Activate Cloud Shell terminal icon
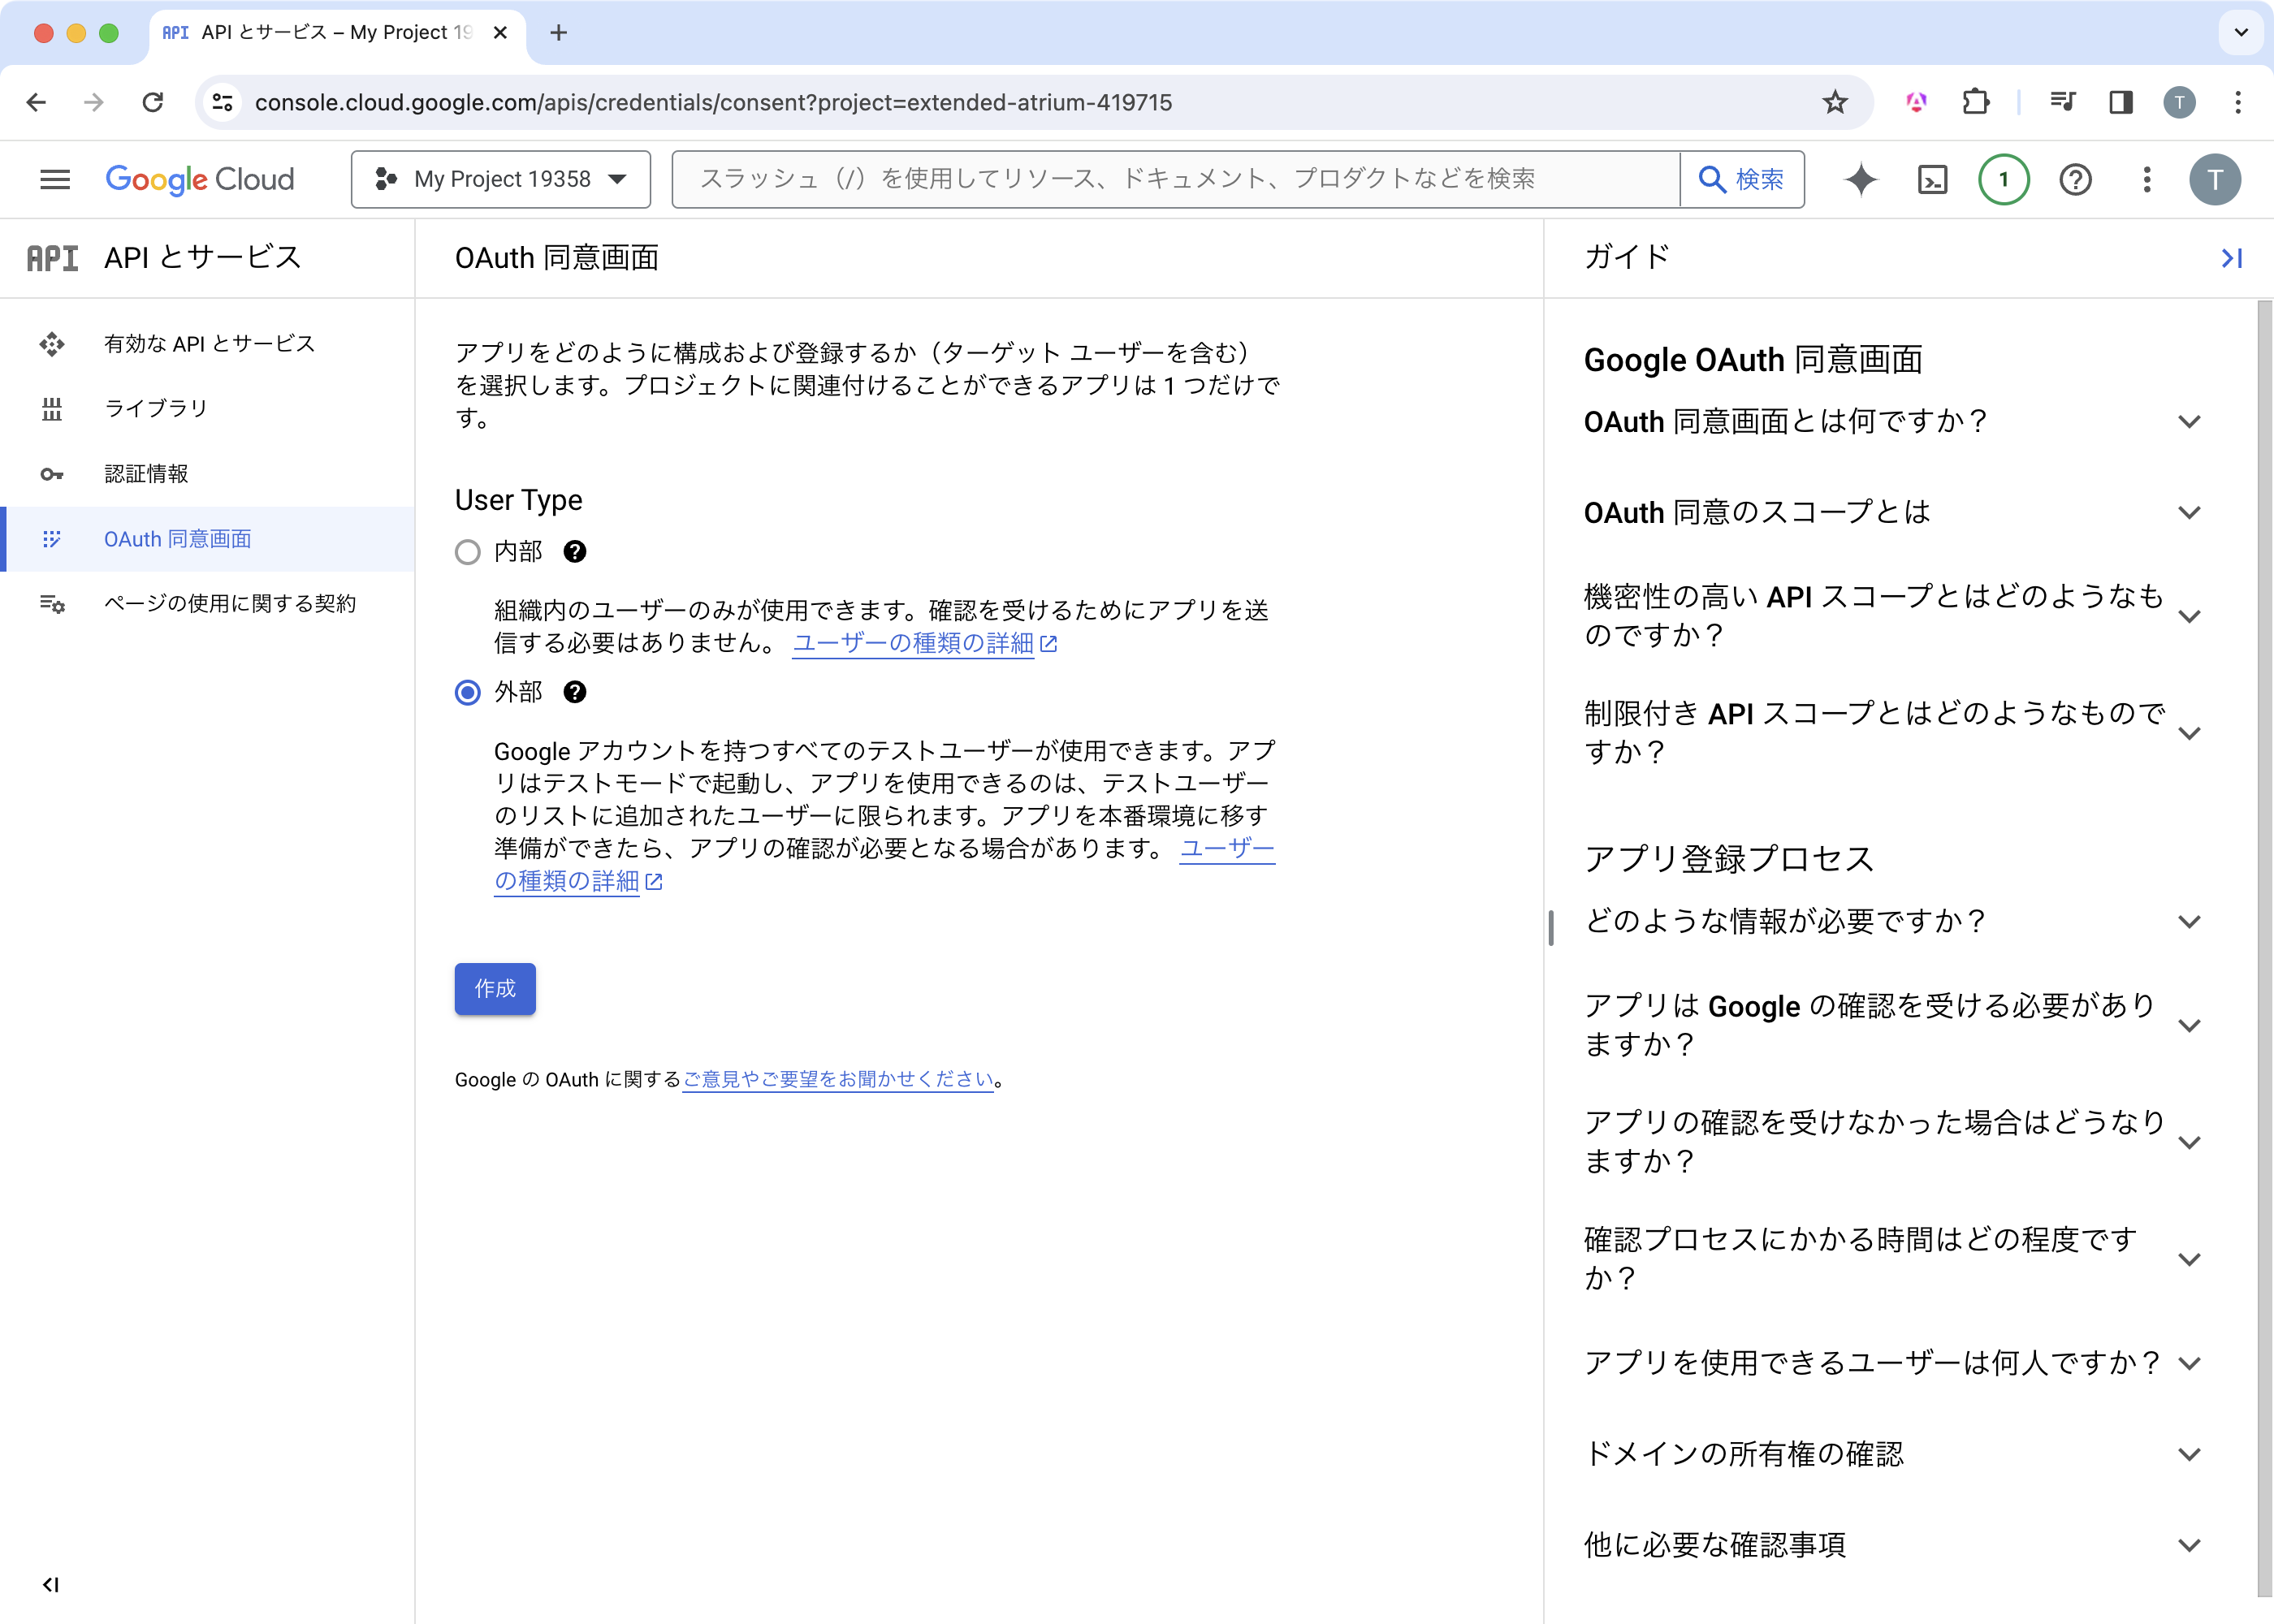This screenshot has width=2274, height=1624. tap(1932, 180)
